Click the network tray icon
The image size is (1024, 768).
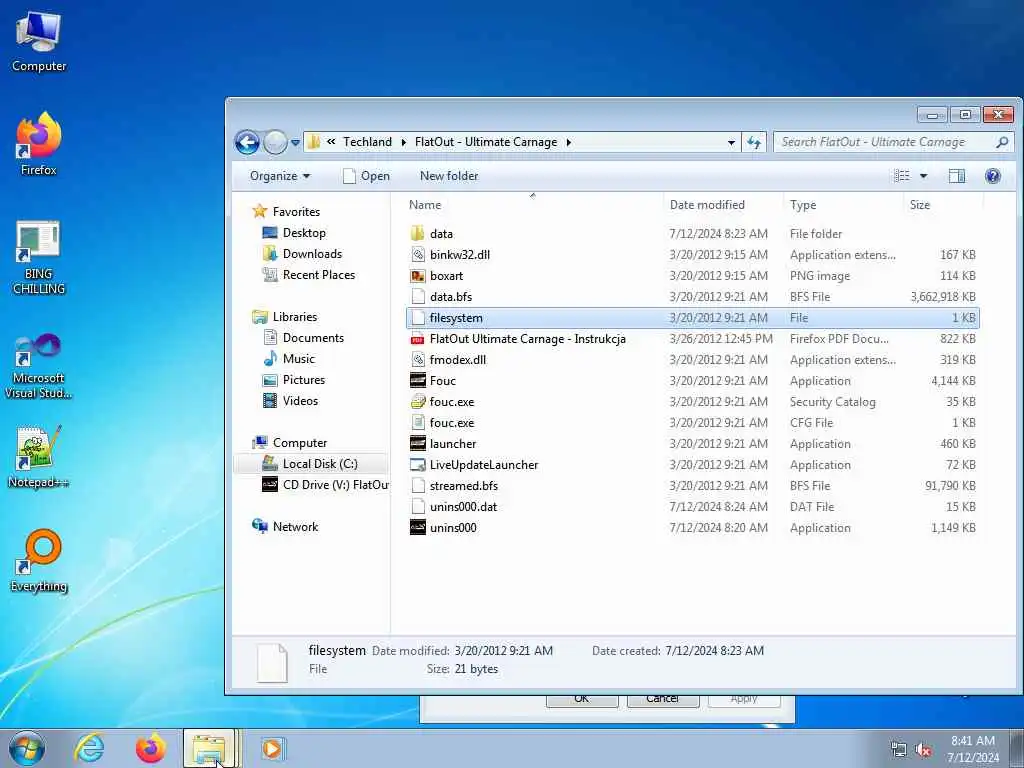[899, 750]
